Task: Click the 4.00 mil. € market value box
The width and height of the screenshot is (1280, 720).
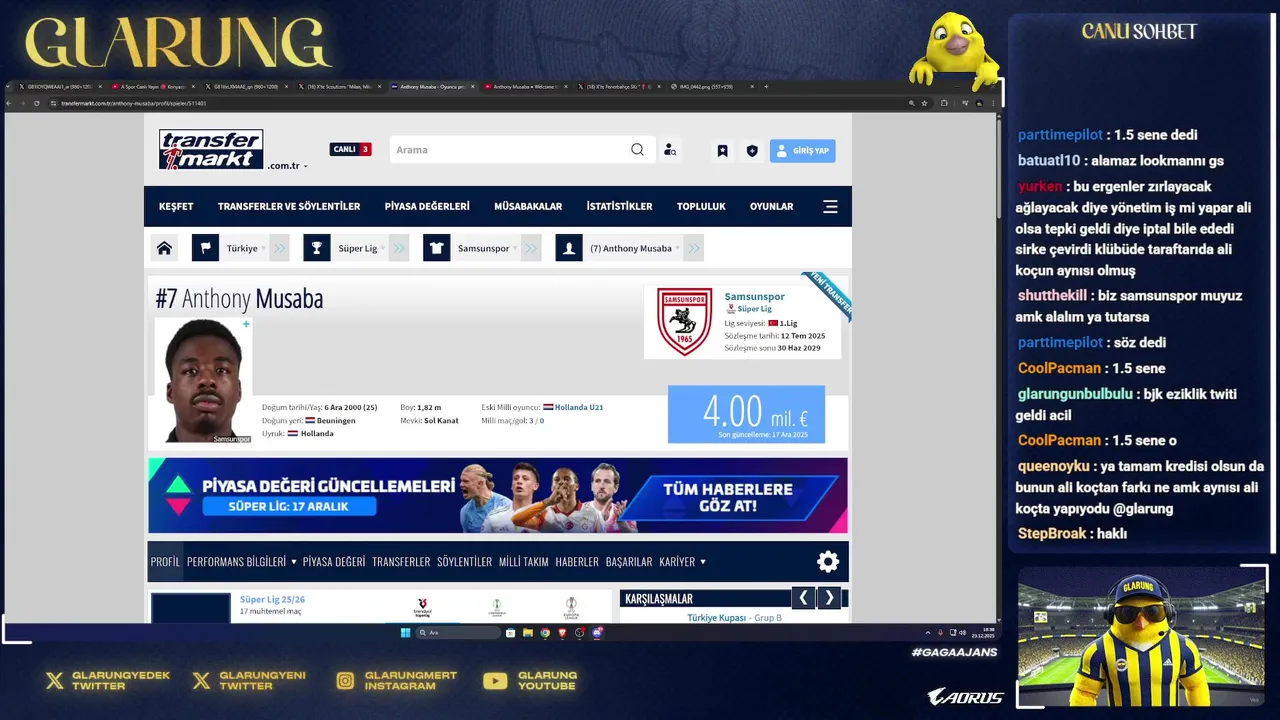Action: [x=746, y=414]
